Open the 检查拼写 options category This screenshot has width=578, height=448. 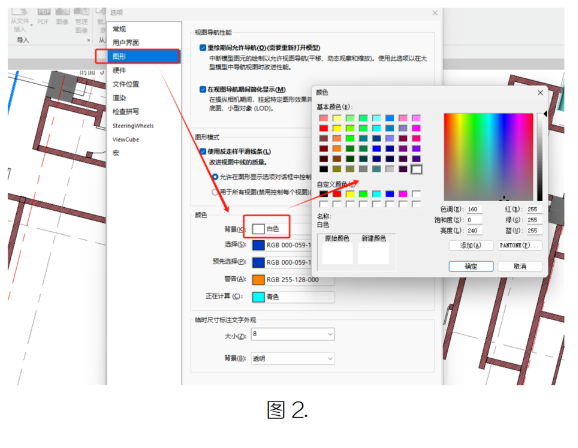point(126,112)
